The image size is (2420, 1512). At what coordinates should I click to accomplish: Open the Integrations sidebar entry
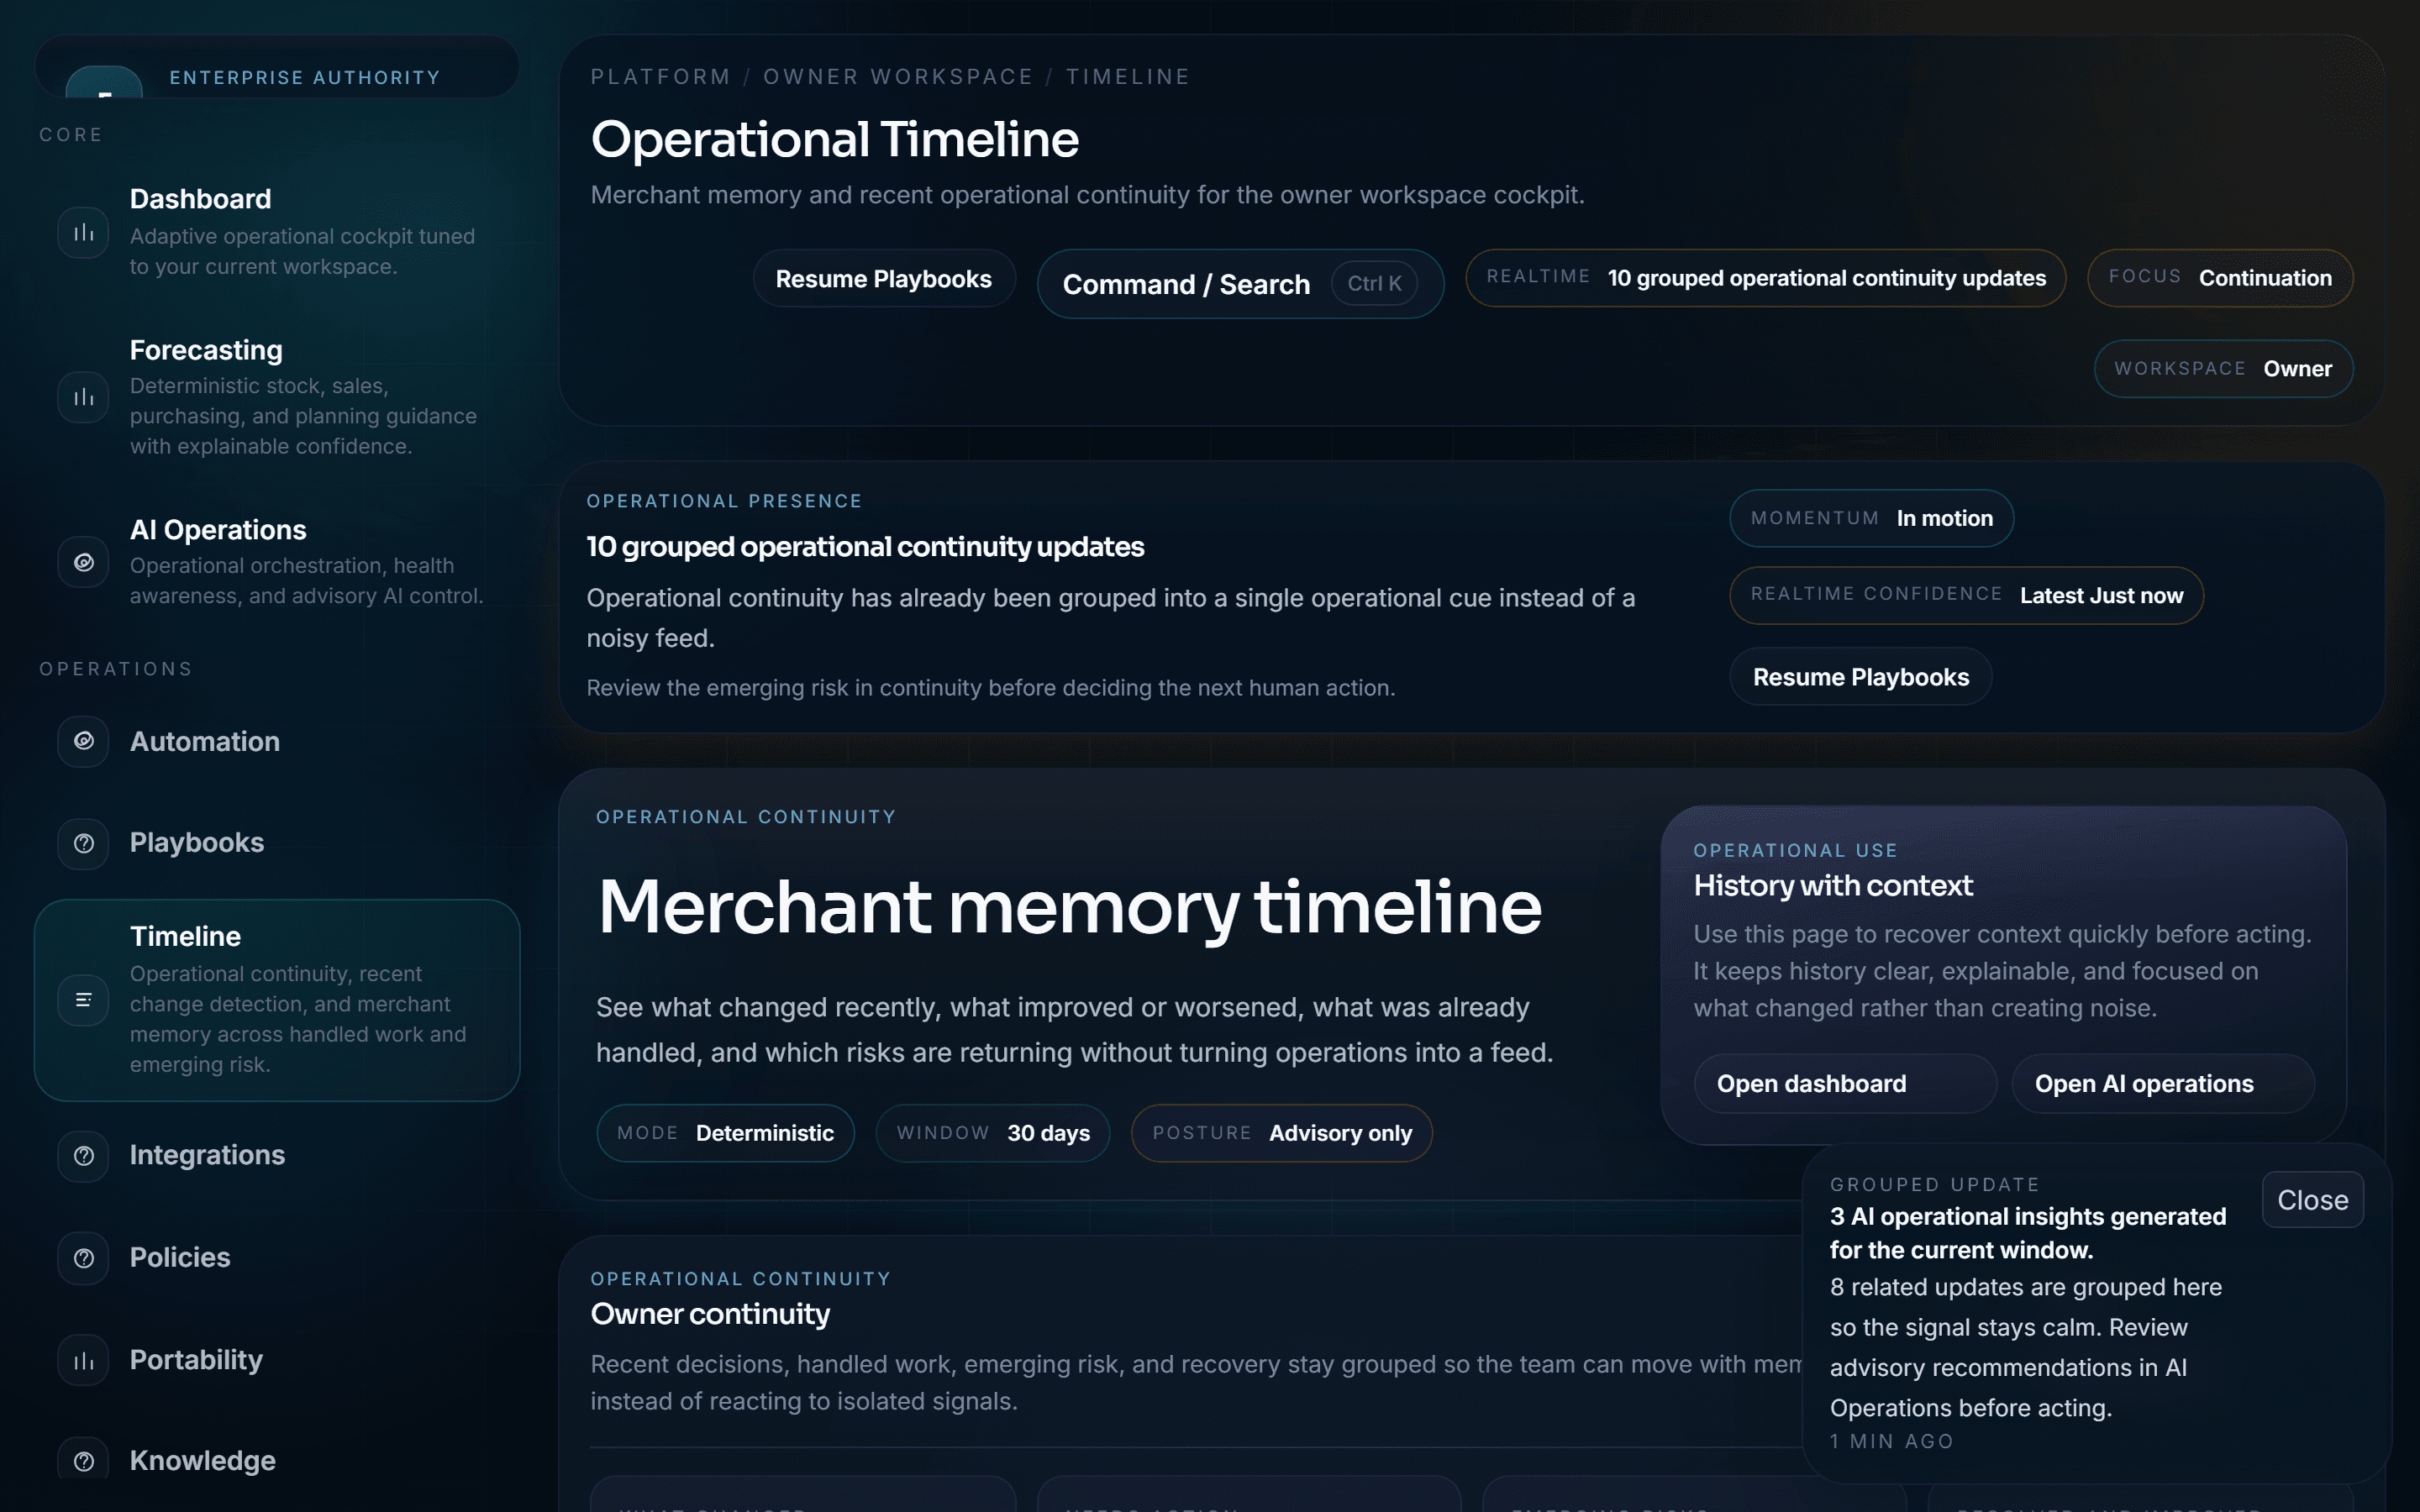(277, 1155)
